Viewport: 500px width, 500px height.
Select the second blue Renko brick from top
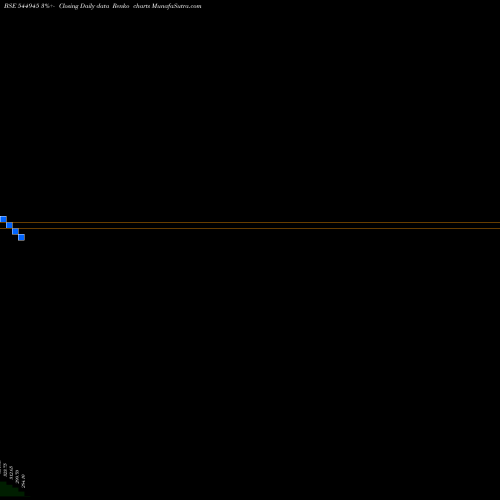(x=9, y=225)
